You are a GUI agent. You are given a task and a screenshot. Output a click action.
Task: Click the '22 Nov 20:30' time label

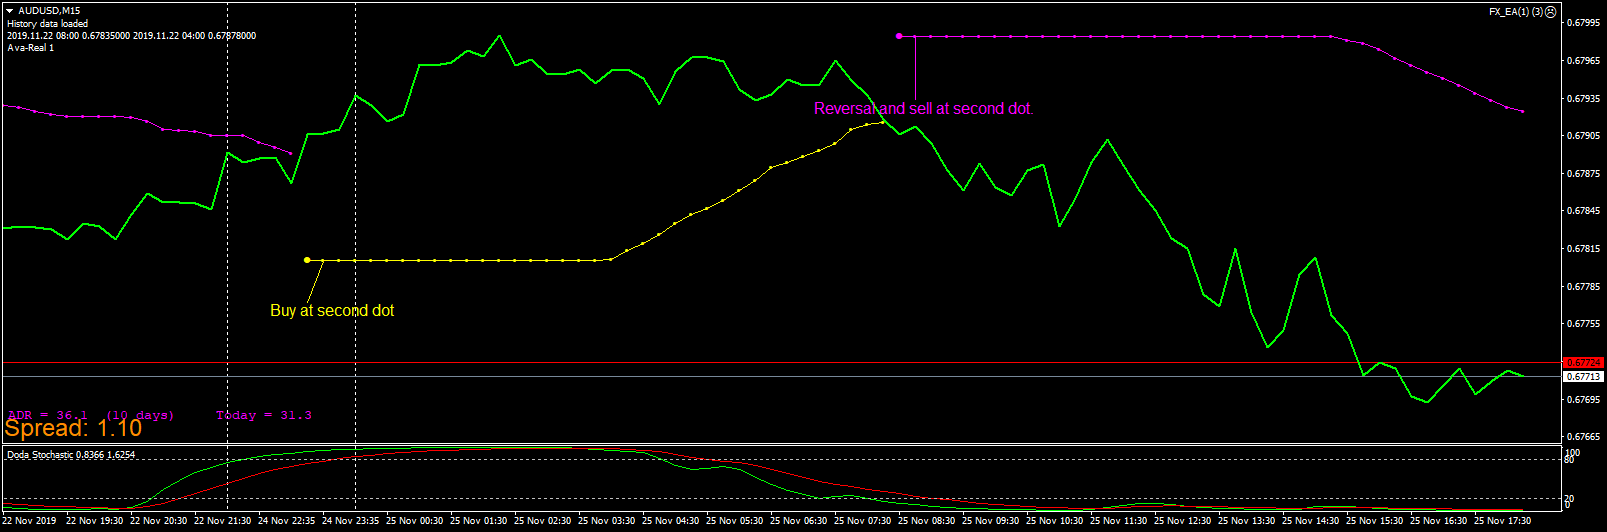point(159,520)
